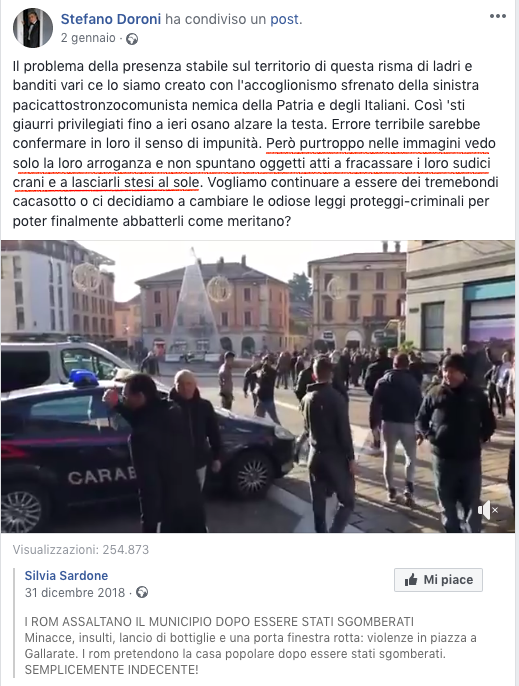The image size is (519, 686).
Task: Open the "2 gennaio" timestamp
Action: click(88, 38)
